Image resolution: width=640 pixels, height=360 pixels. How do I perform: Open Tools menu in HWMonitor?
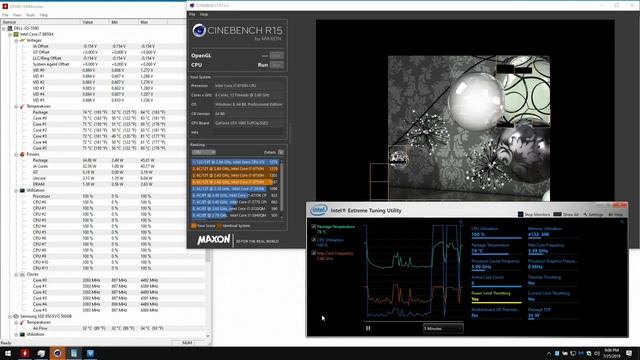[x=30, y=15]
